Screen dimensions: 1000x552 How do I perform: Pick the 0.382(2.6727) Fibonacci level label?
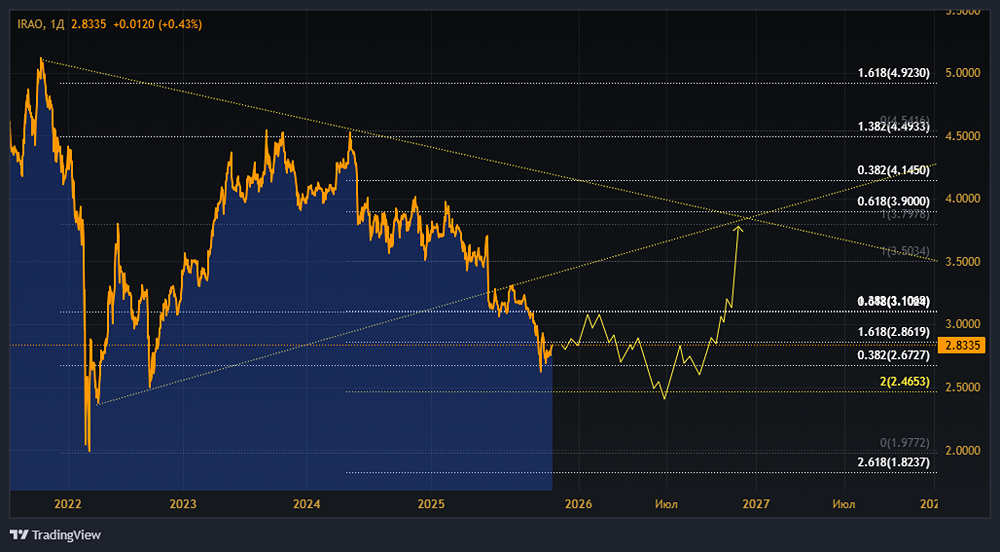coord(894,355)
